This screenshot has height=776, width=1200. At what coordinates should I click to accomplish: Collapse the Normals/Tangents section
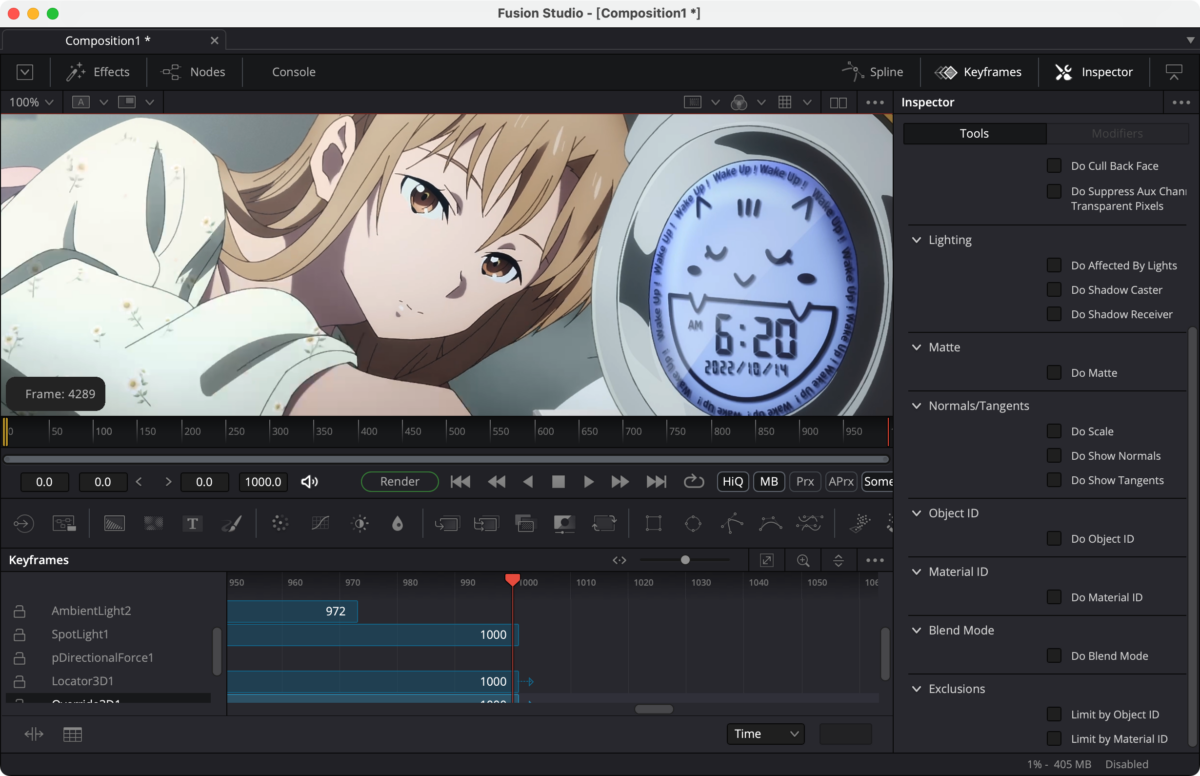point(917,406)
